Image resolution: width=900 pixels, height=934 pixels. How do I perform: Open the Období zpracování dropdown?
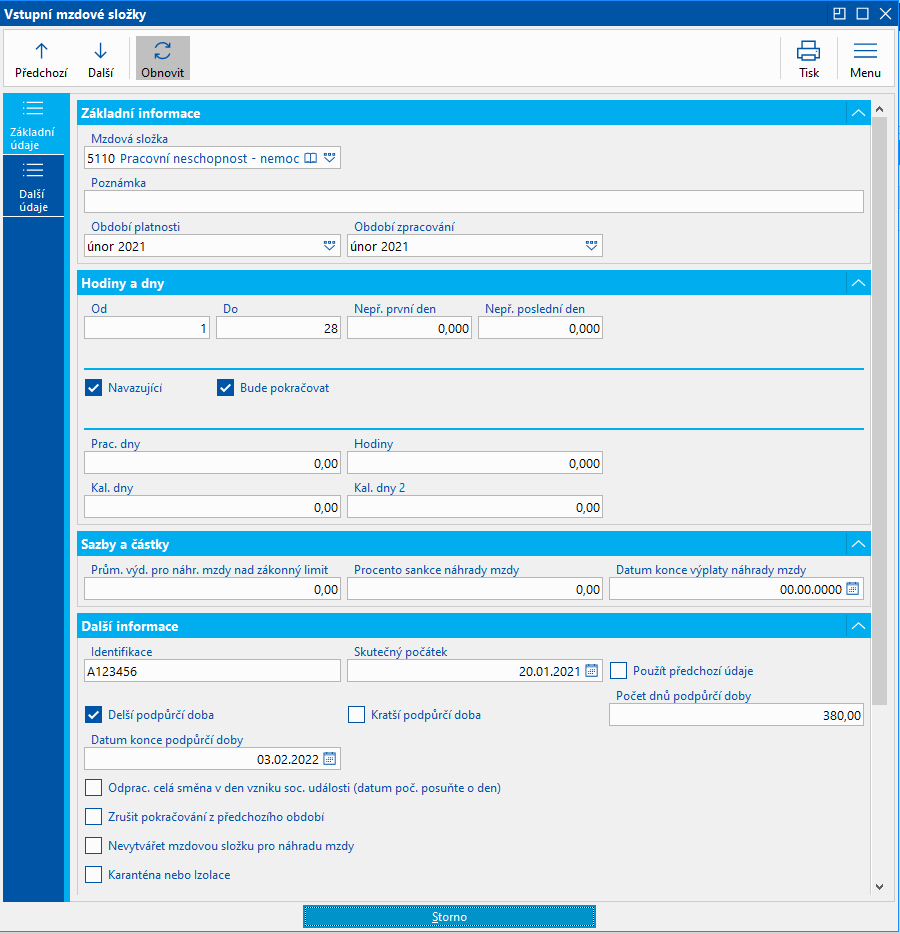[x=591, y=246]
